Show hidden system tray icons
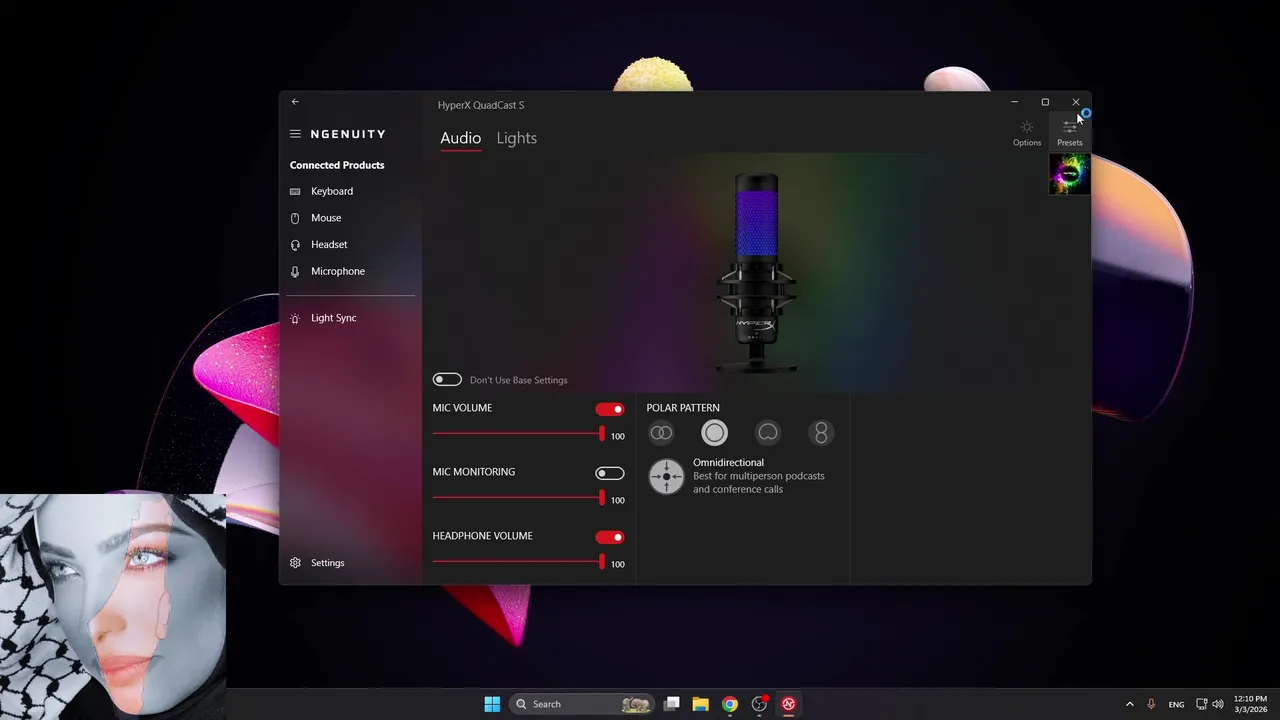 [x=1130, y=704]
